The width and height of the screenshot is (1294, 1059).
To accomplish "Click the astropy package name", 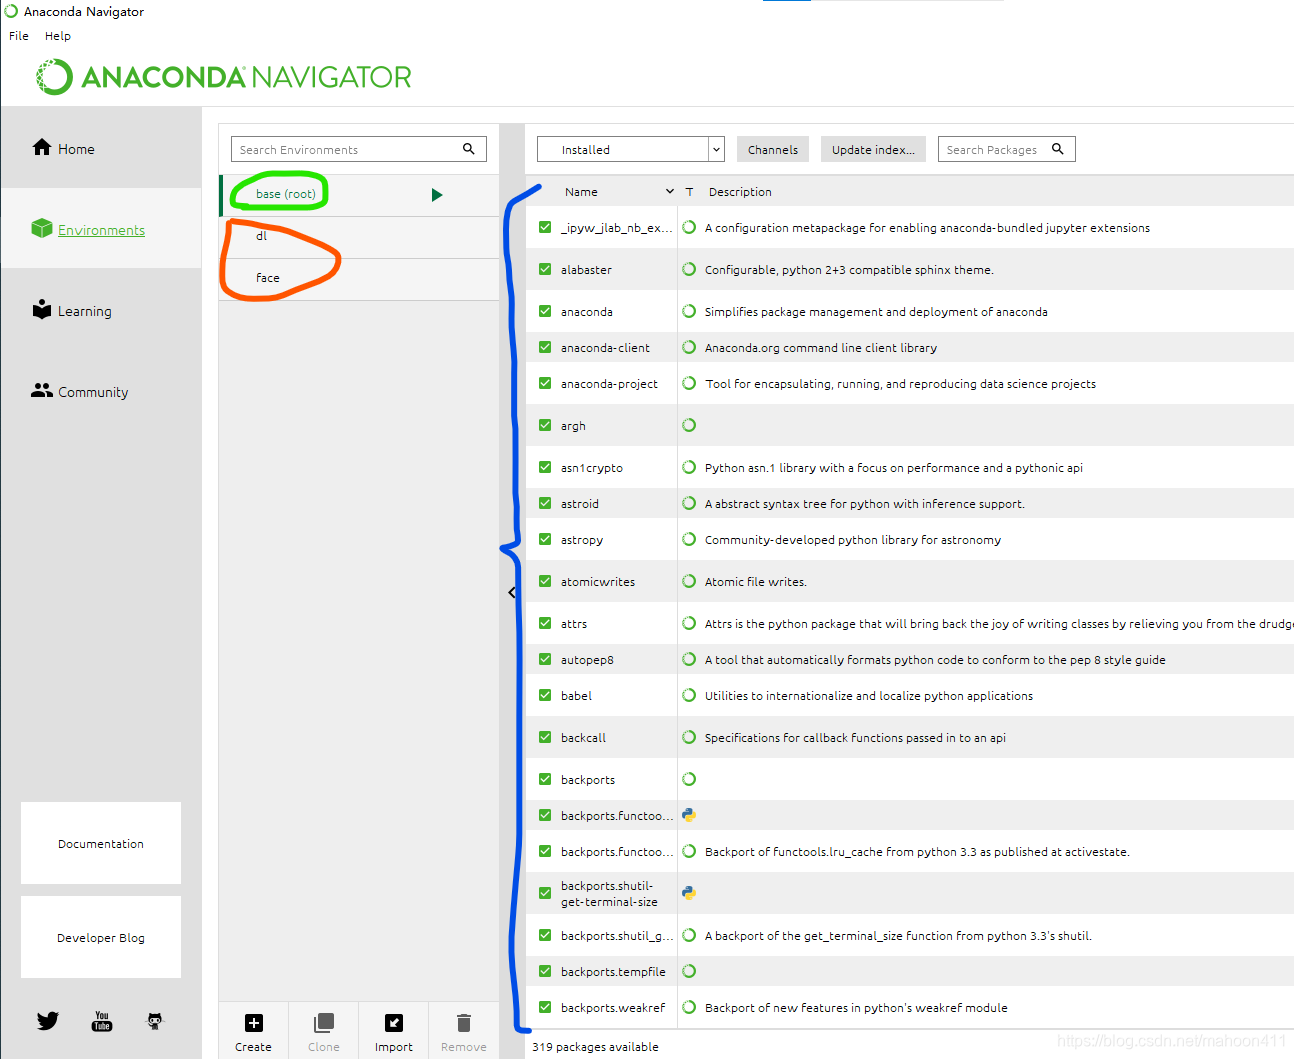I will pos(582,539).
